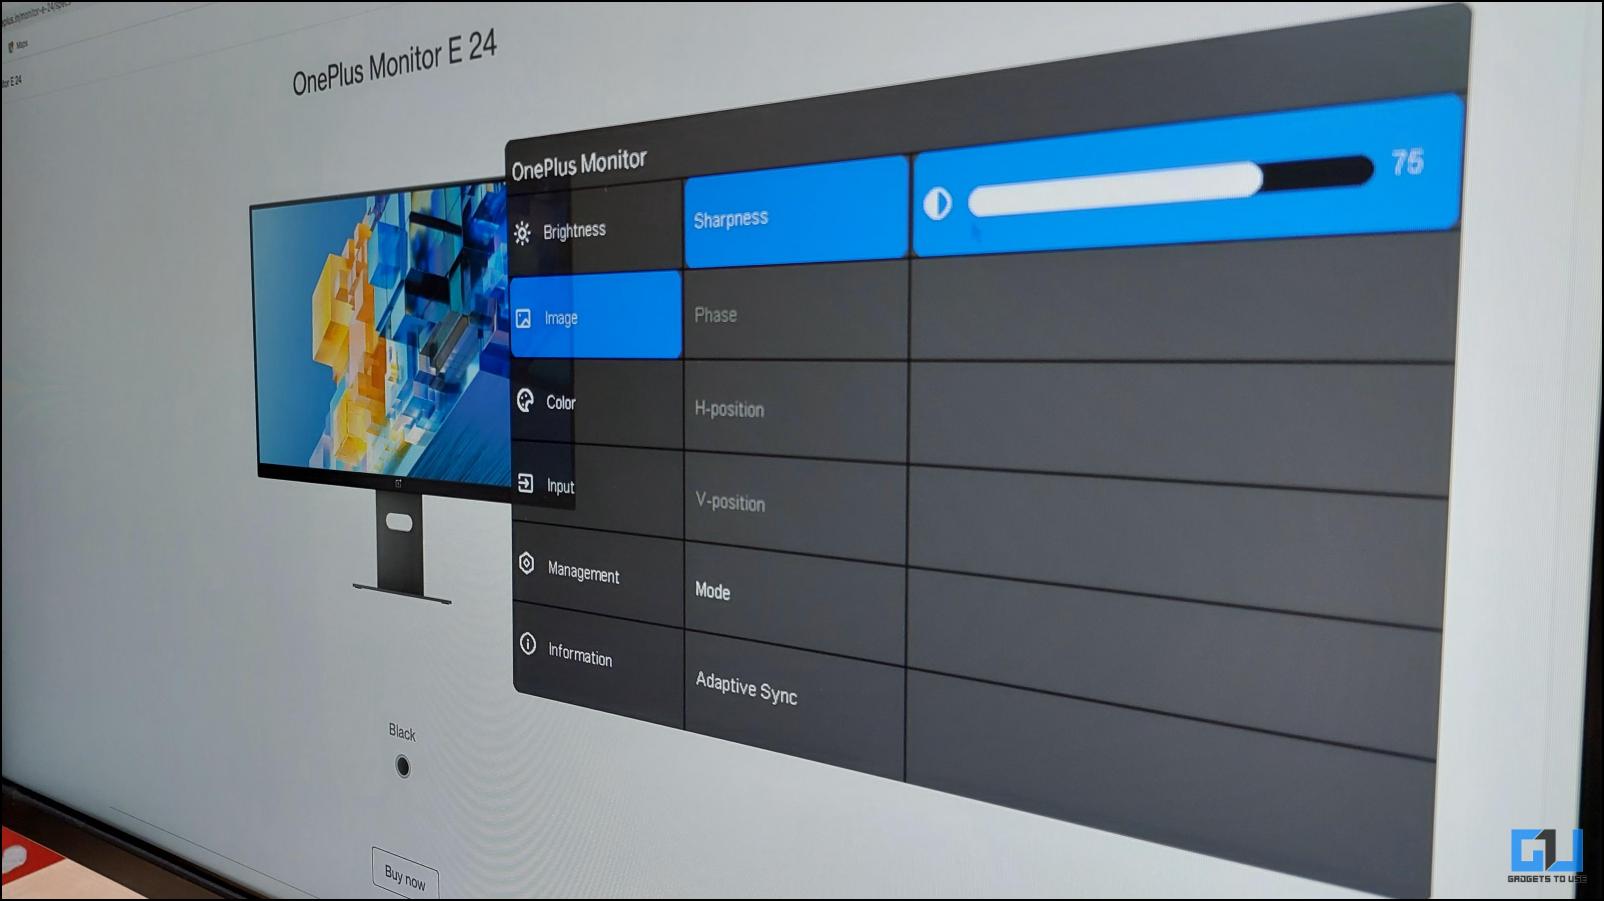Click the Information circle icon

coord(528,644)
